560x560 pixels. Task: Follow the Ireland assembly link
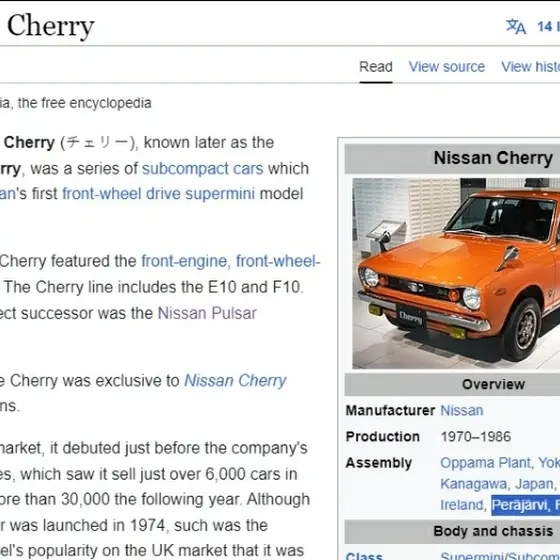click(462, 505)
